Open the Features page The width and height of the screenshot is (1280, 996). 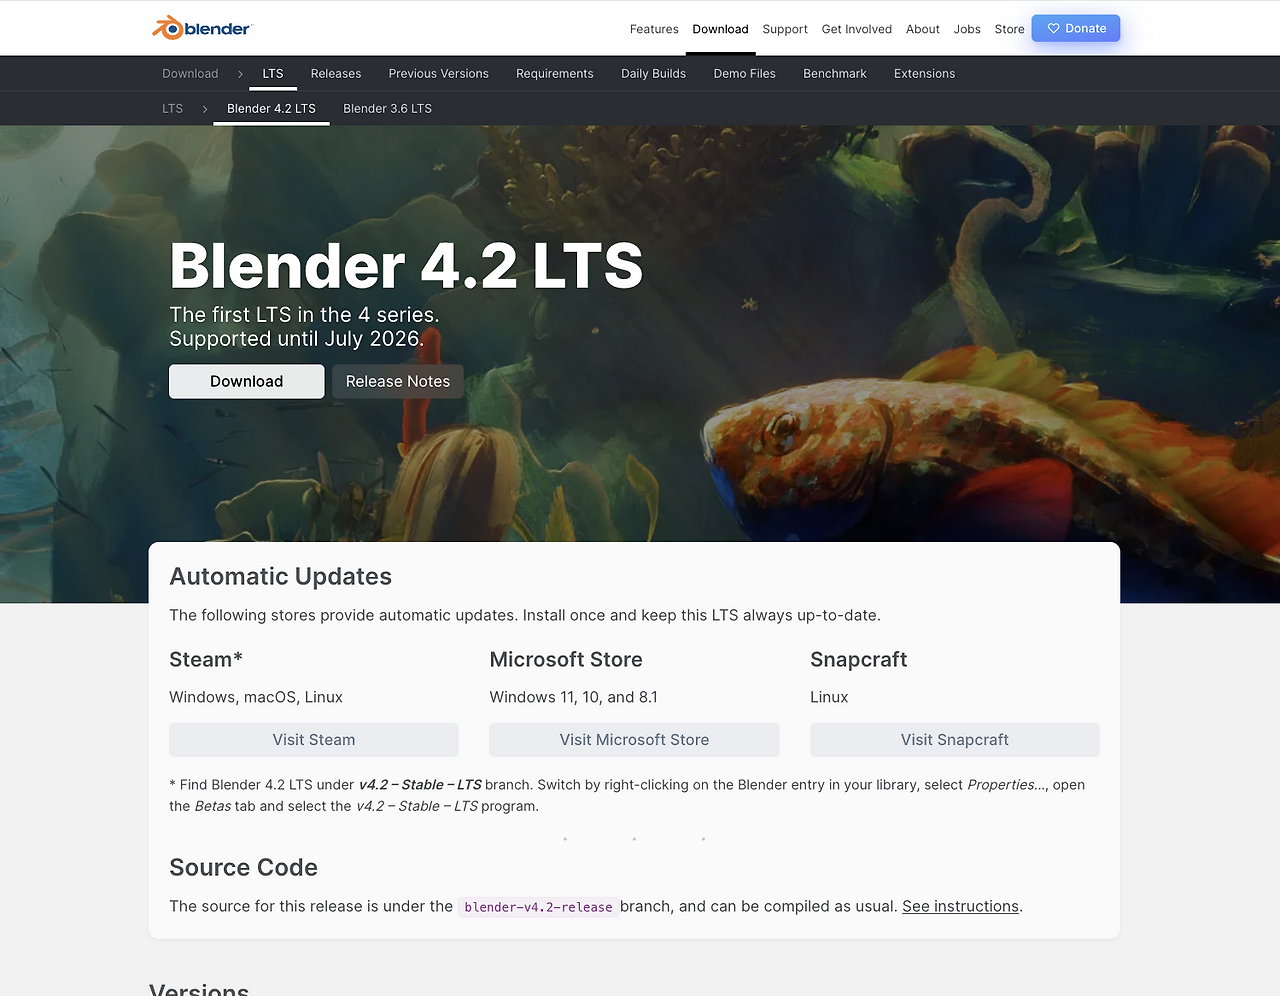coord(654,29)
